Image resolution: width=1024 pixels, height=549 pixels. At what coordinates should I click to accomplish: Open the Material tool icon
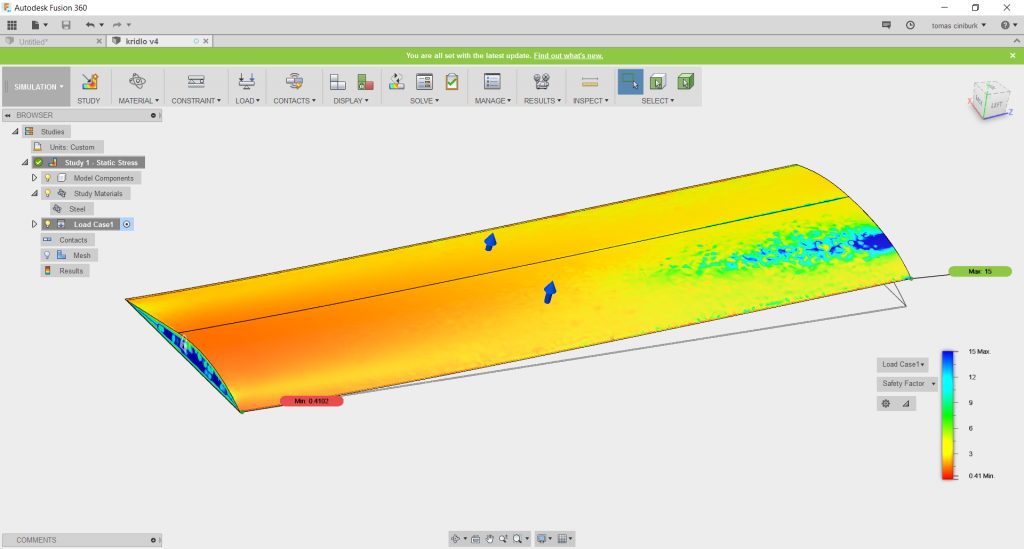(x=138, y=82)
